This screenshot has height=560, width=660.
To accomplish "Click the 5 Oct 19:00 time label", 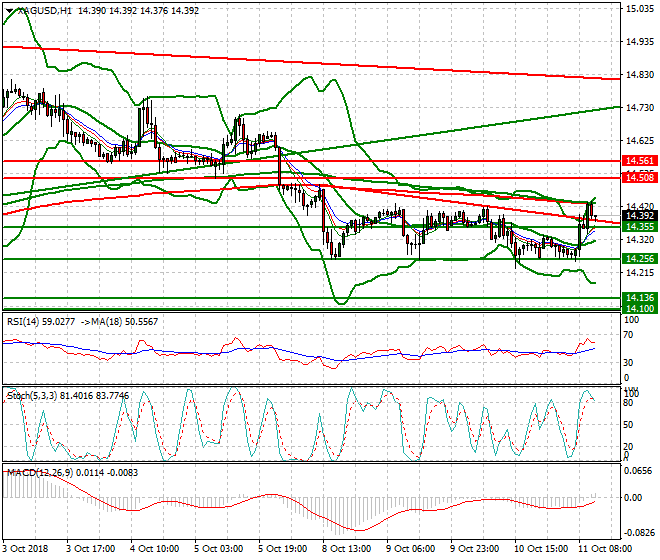I will coord(281,549).
